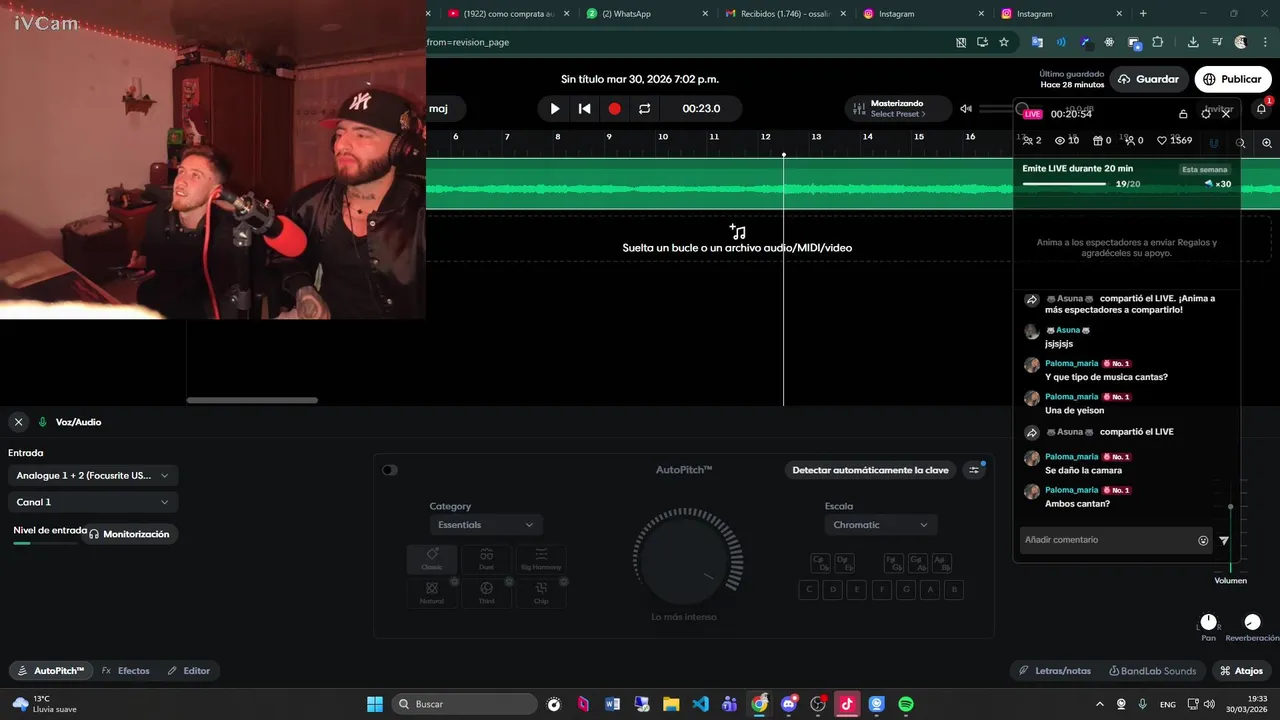Open AutoPitch advanced settings sliders icon
The image size is (1280, 720).
point(973,470)
